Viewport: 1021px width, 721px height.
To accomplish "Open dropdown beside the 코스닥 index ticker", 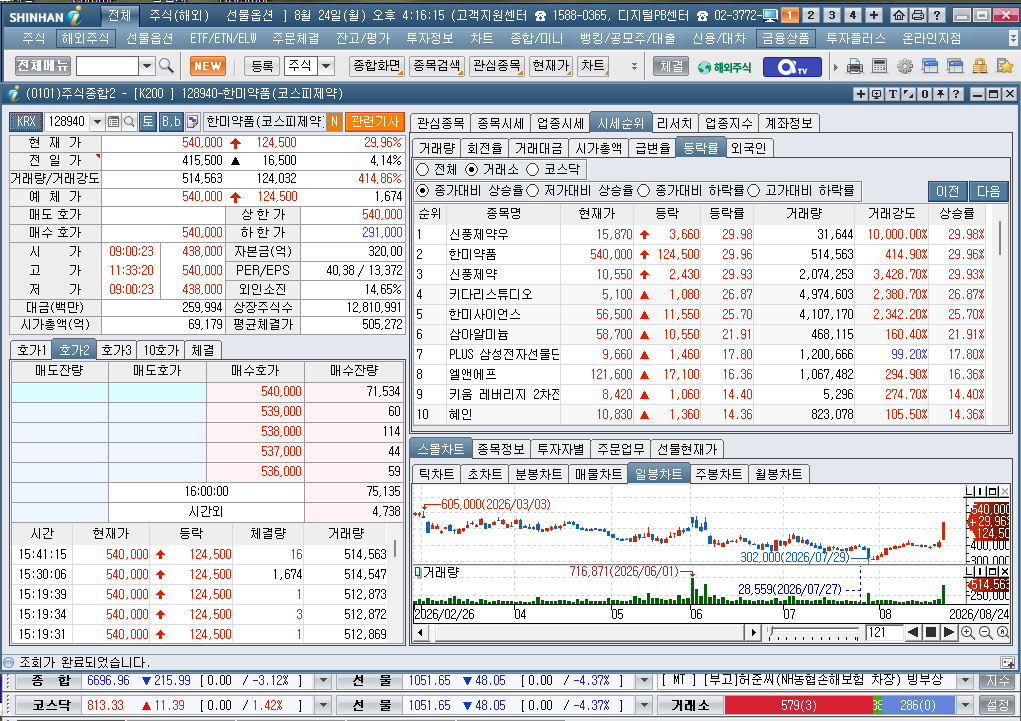I will click(x=323, y=705).
